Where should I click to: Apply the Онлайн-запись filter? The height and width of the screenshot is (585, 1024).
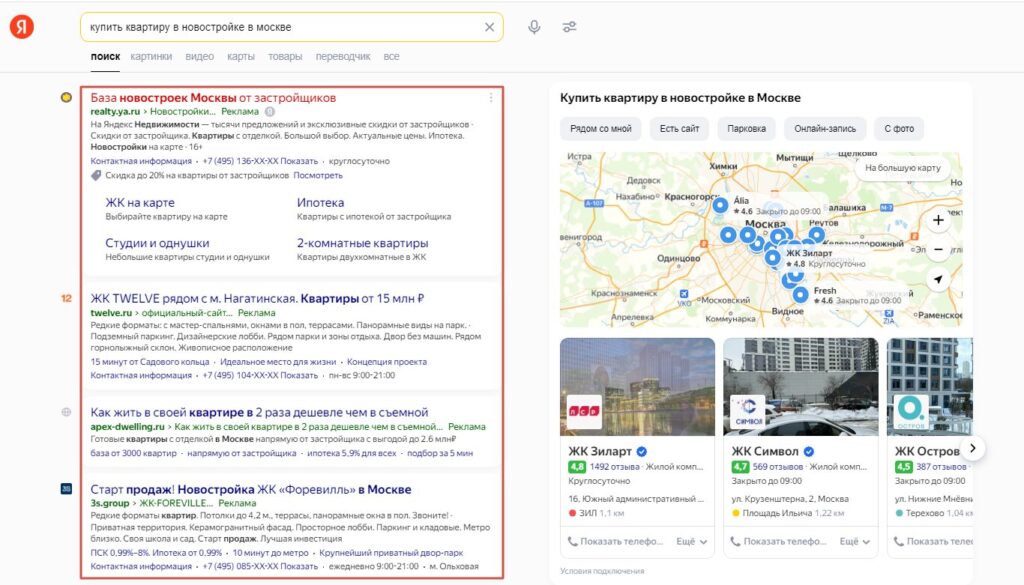[x=825, y=129]
